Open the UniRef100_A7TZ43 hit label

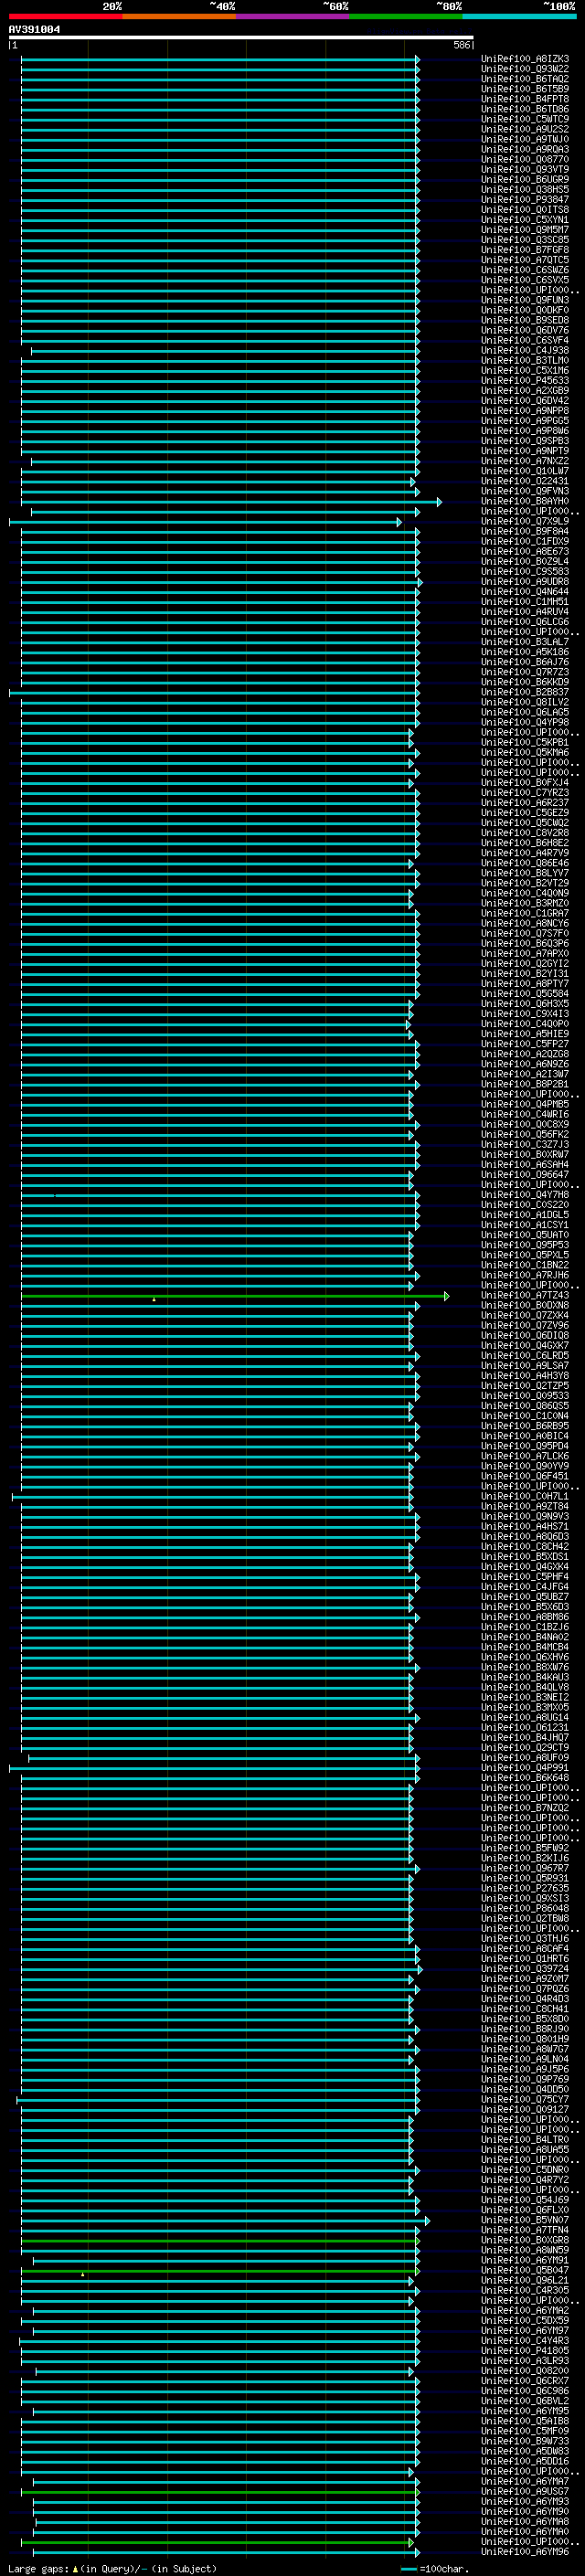[x=525, y=1296]
